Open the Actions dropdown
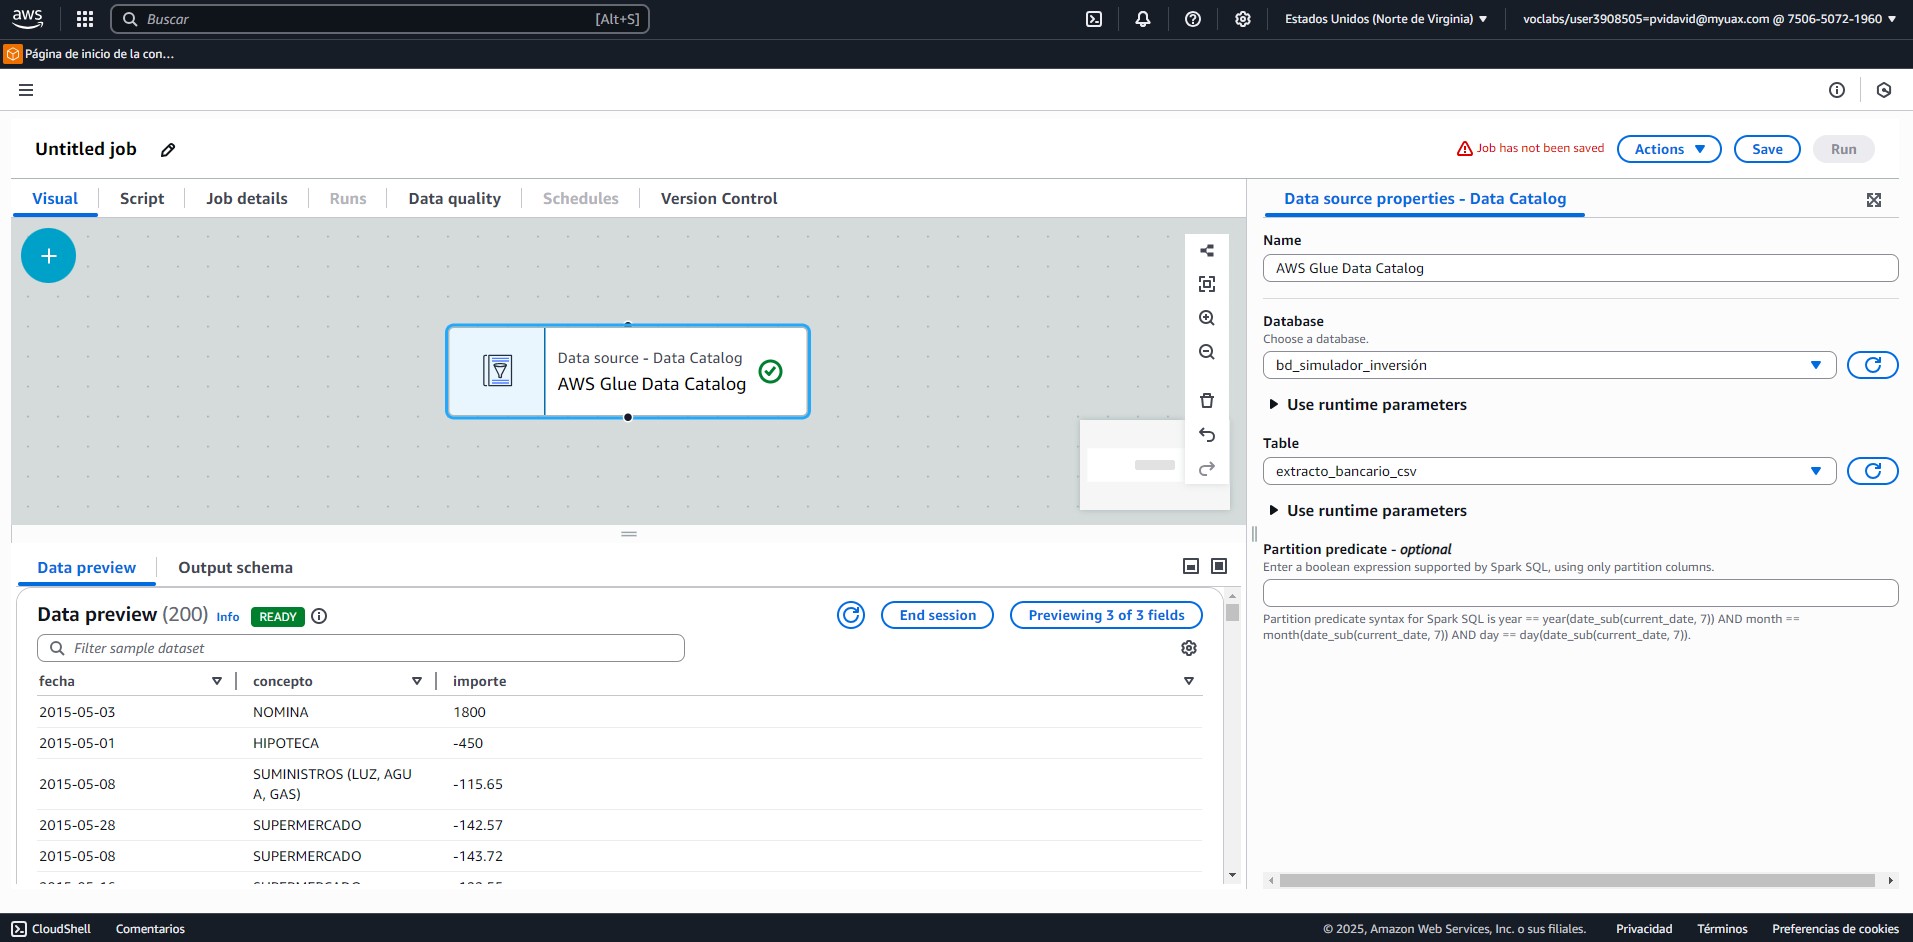The height and width of the screenshot is (942, 1913). pyautogui.click(x=1669, y=149)
